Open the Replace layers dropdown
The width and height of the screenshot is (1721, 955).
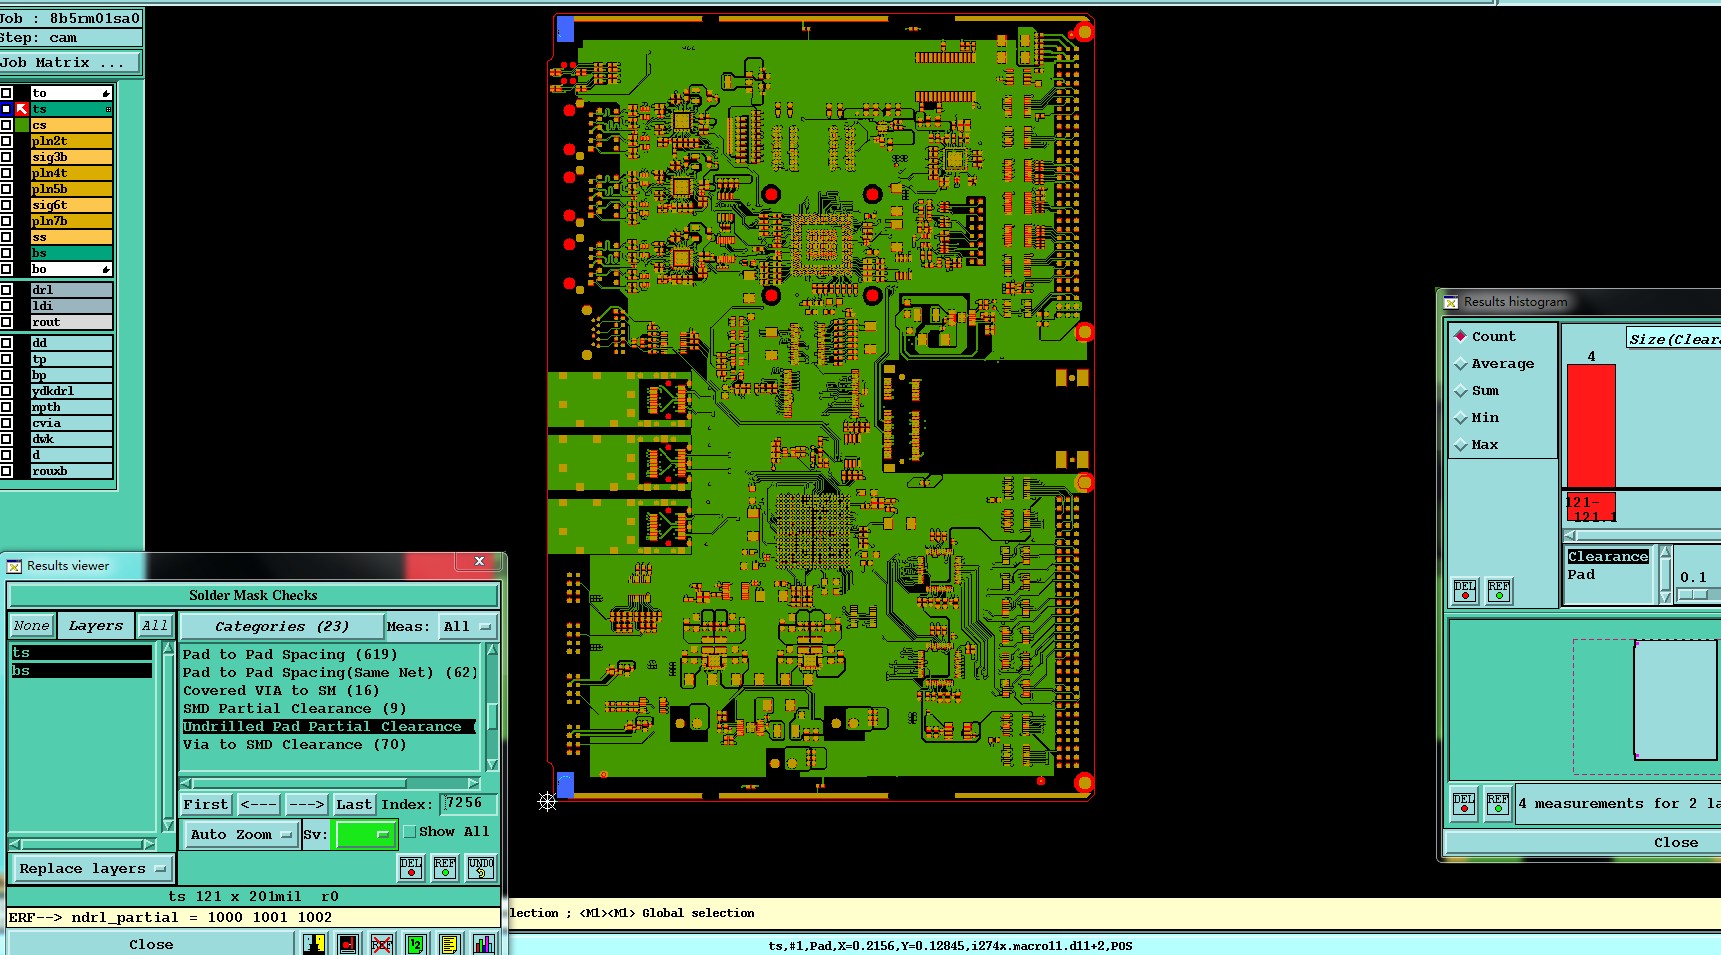tap(92, 868)
